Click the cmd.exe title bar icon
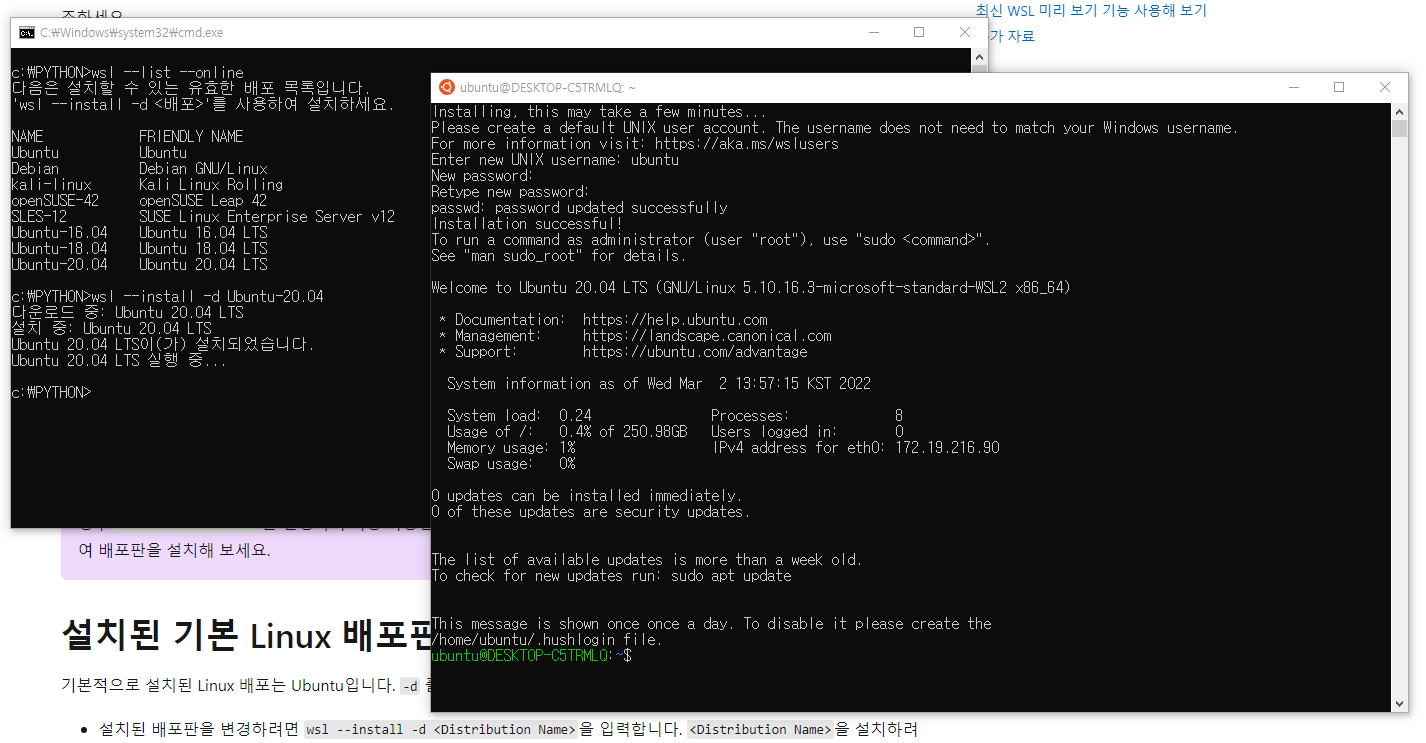Viewport: 1426px width, 743px height. [27, 33]
